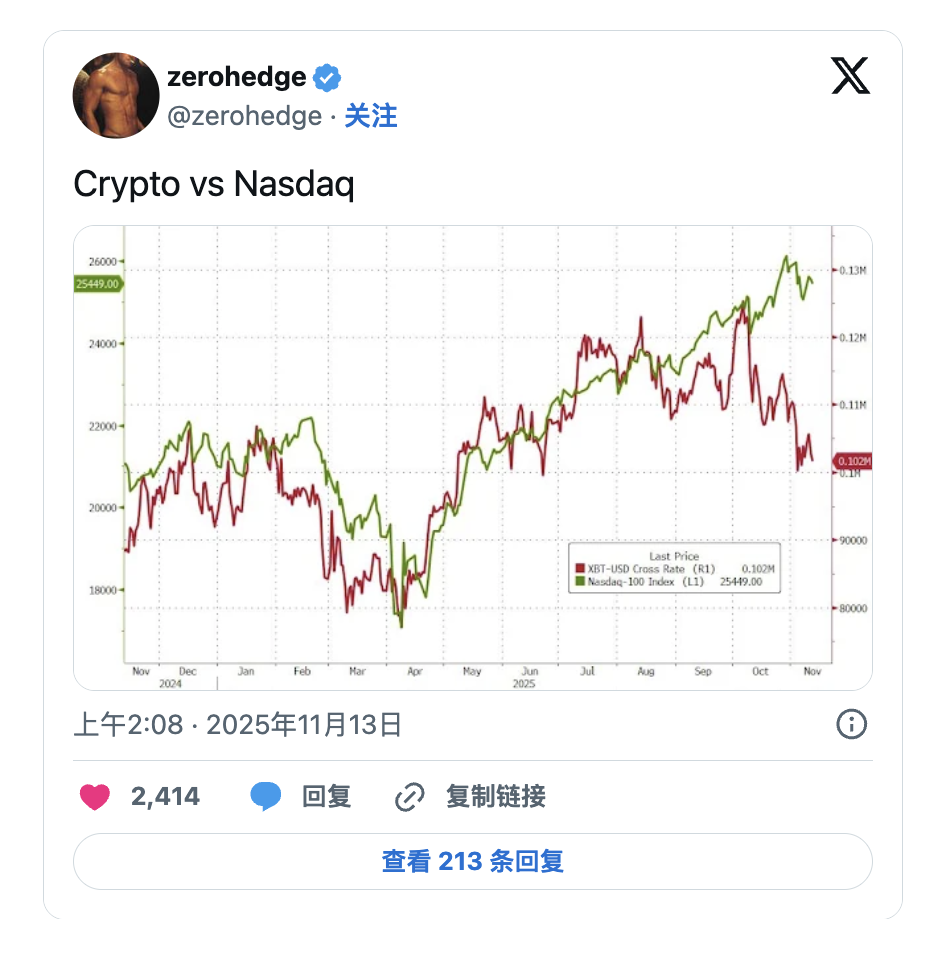Like the tweet with the heart icon
This screenshot has width=930, height=954.
(95, 797)
